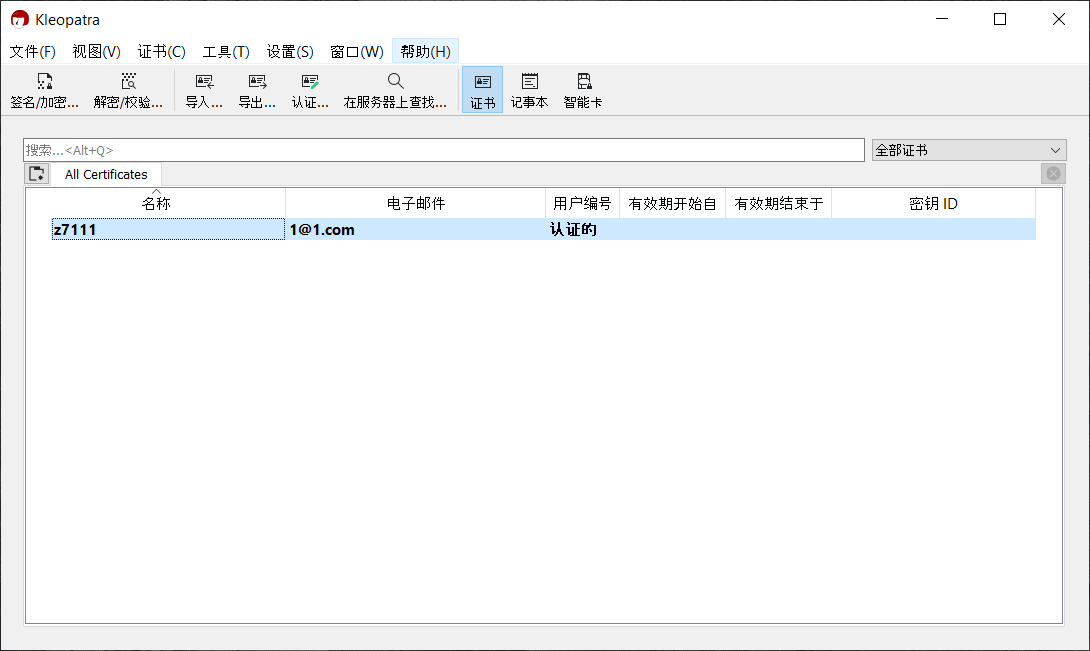Open the 帮助(H) menu

(x=425, y=51)
